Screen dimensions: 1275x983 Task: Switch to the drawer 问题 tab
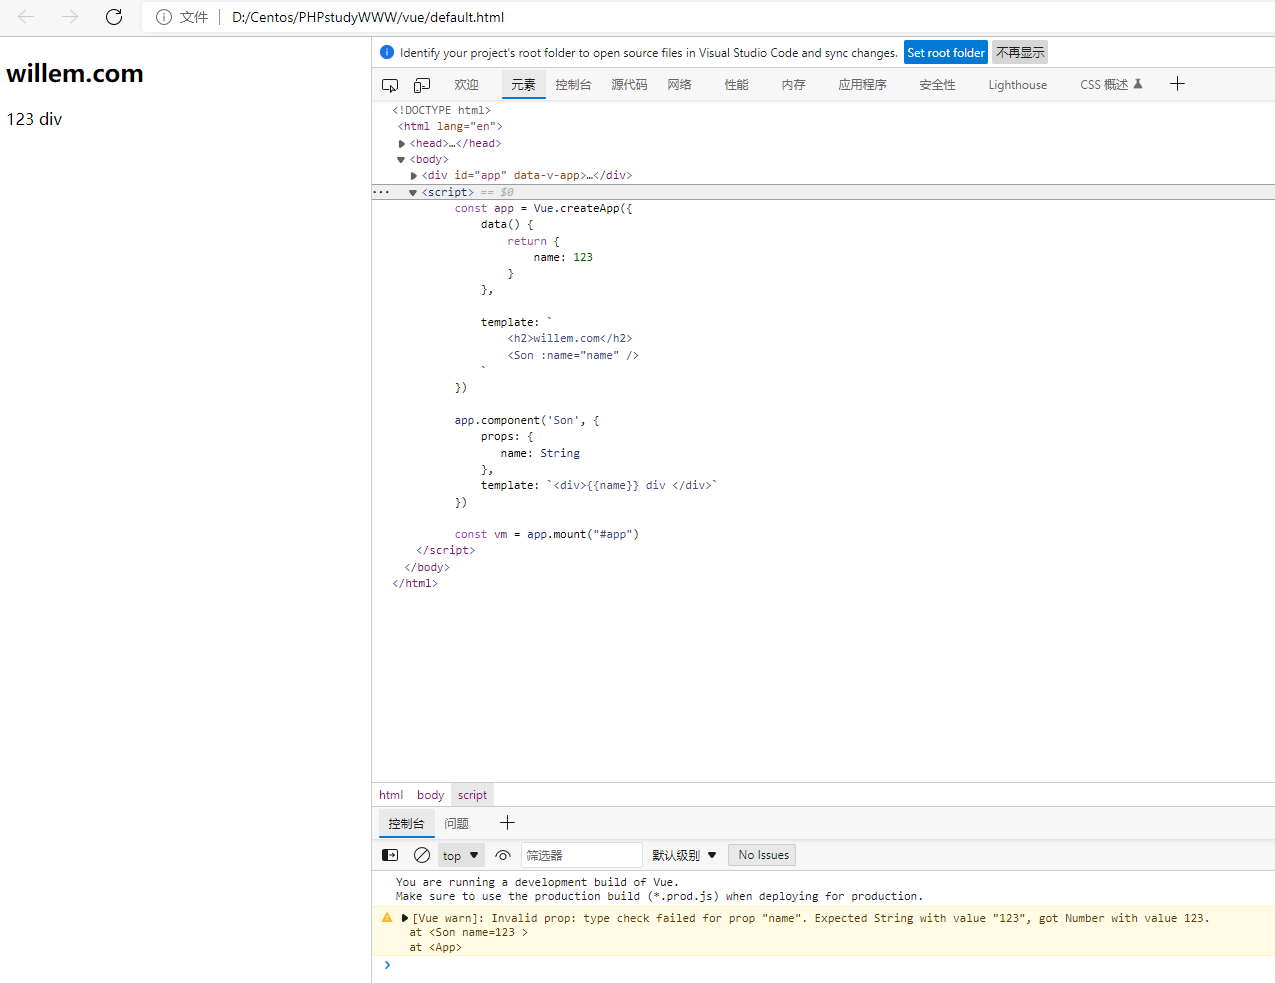tap(456, 824)
